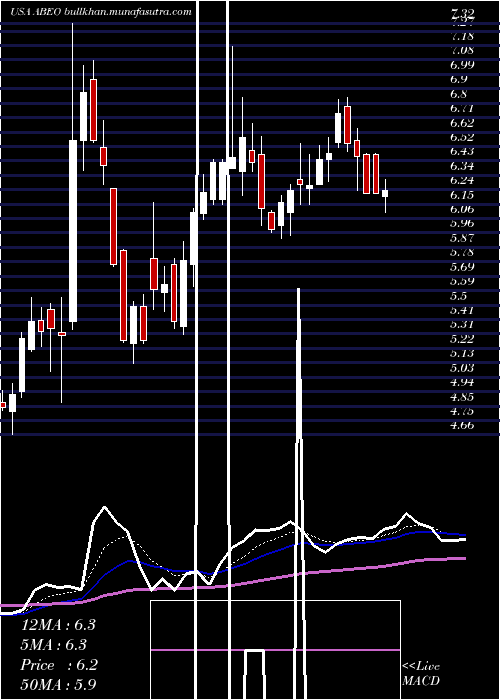The width and height of the screenshot is (500, 700).
Task: Click the 6.43 price axis label
Action: pyautogui.click(x=462, y=151)
